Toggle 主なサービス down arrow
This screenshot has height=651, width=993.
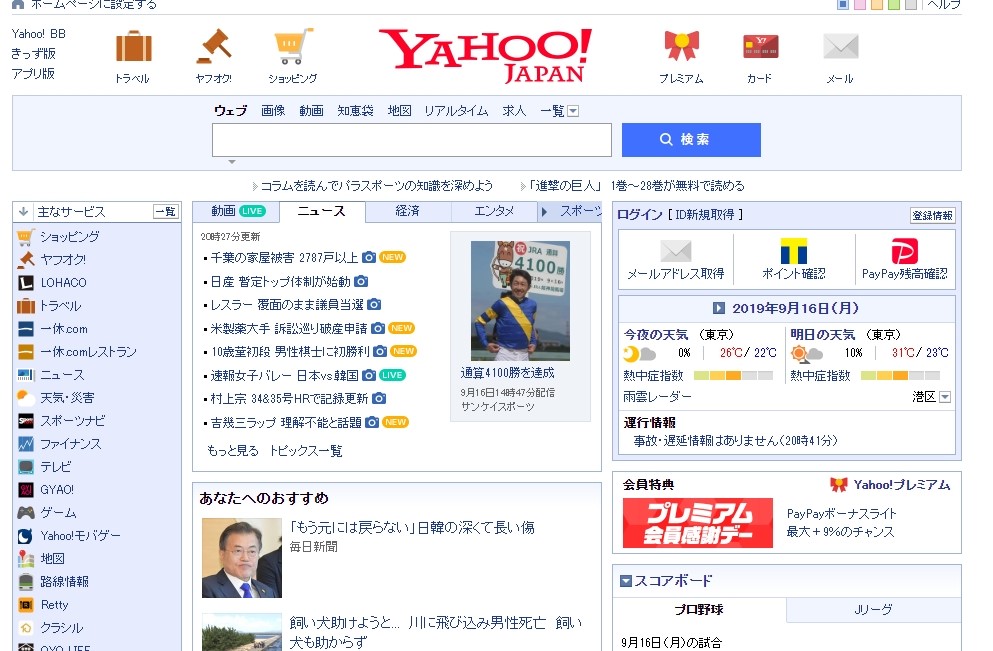[x=23, y=212]
